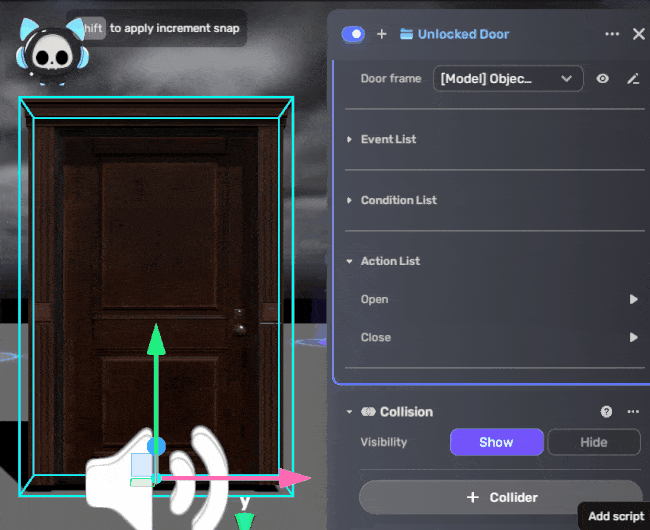Click the Collision help question mark icon
The width and height of the screenshot is (650, 530).
pos(606,412)
